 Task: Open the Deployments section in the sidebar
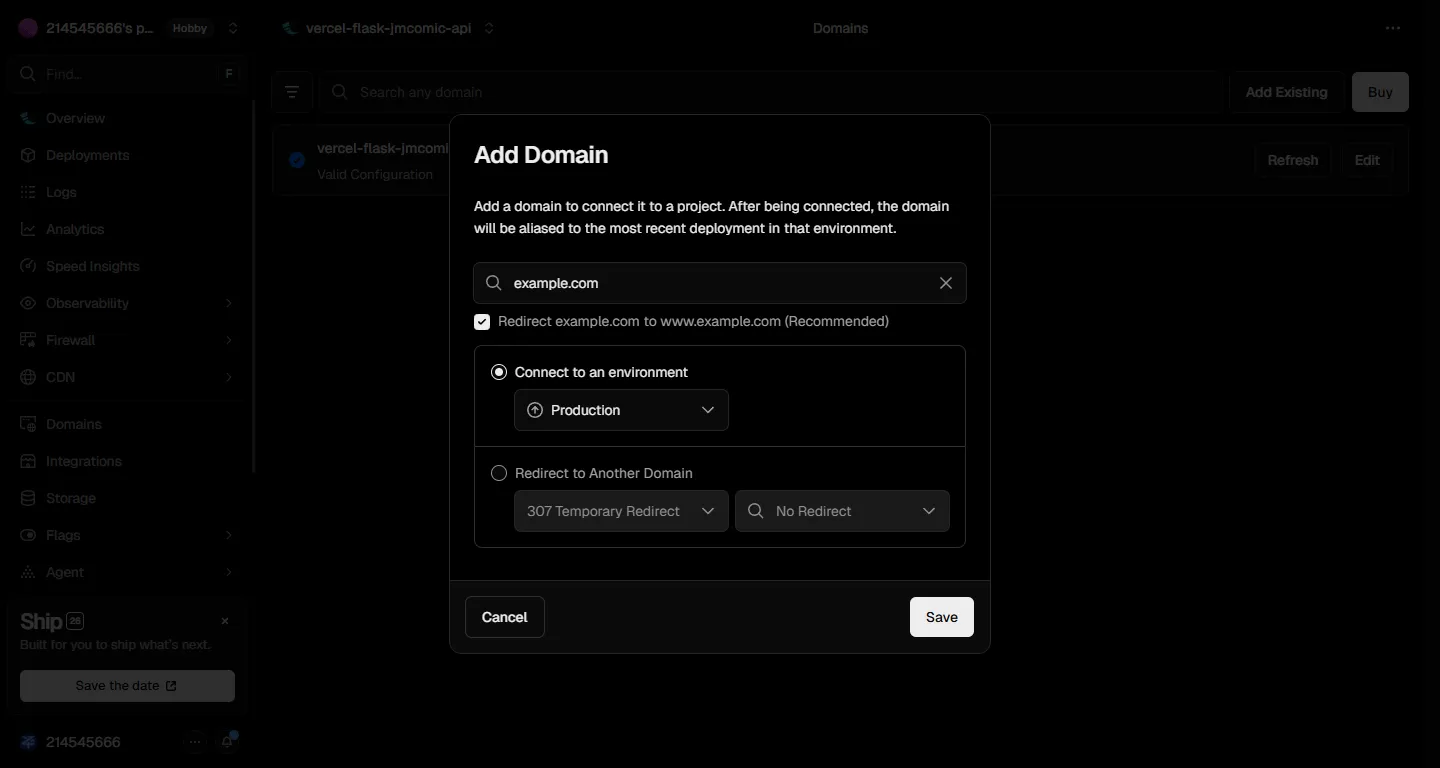coord(87,155)
